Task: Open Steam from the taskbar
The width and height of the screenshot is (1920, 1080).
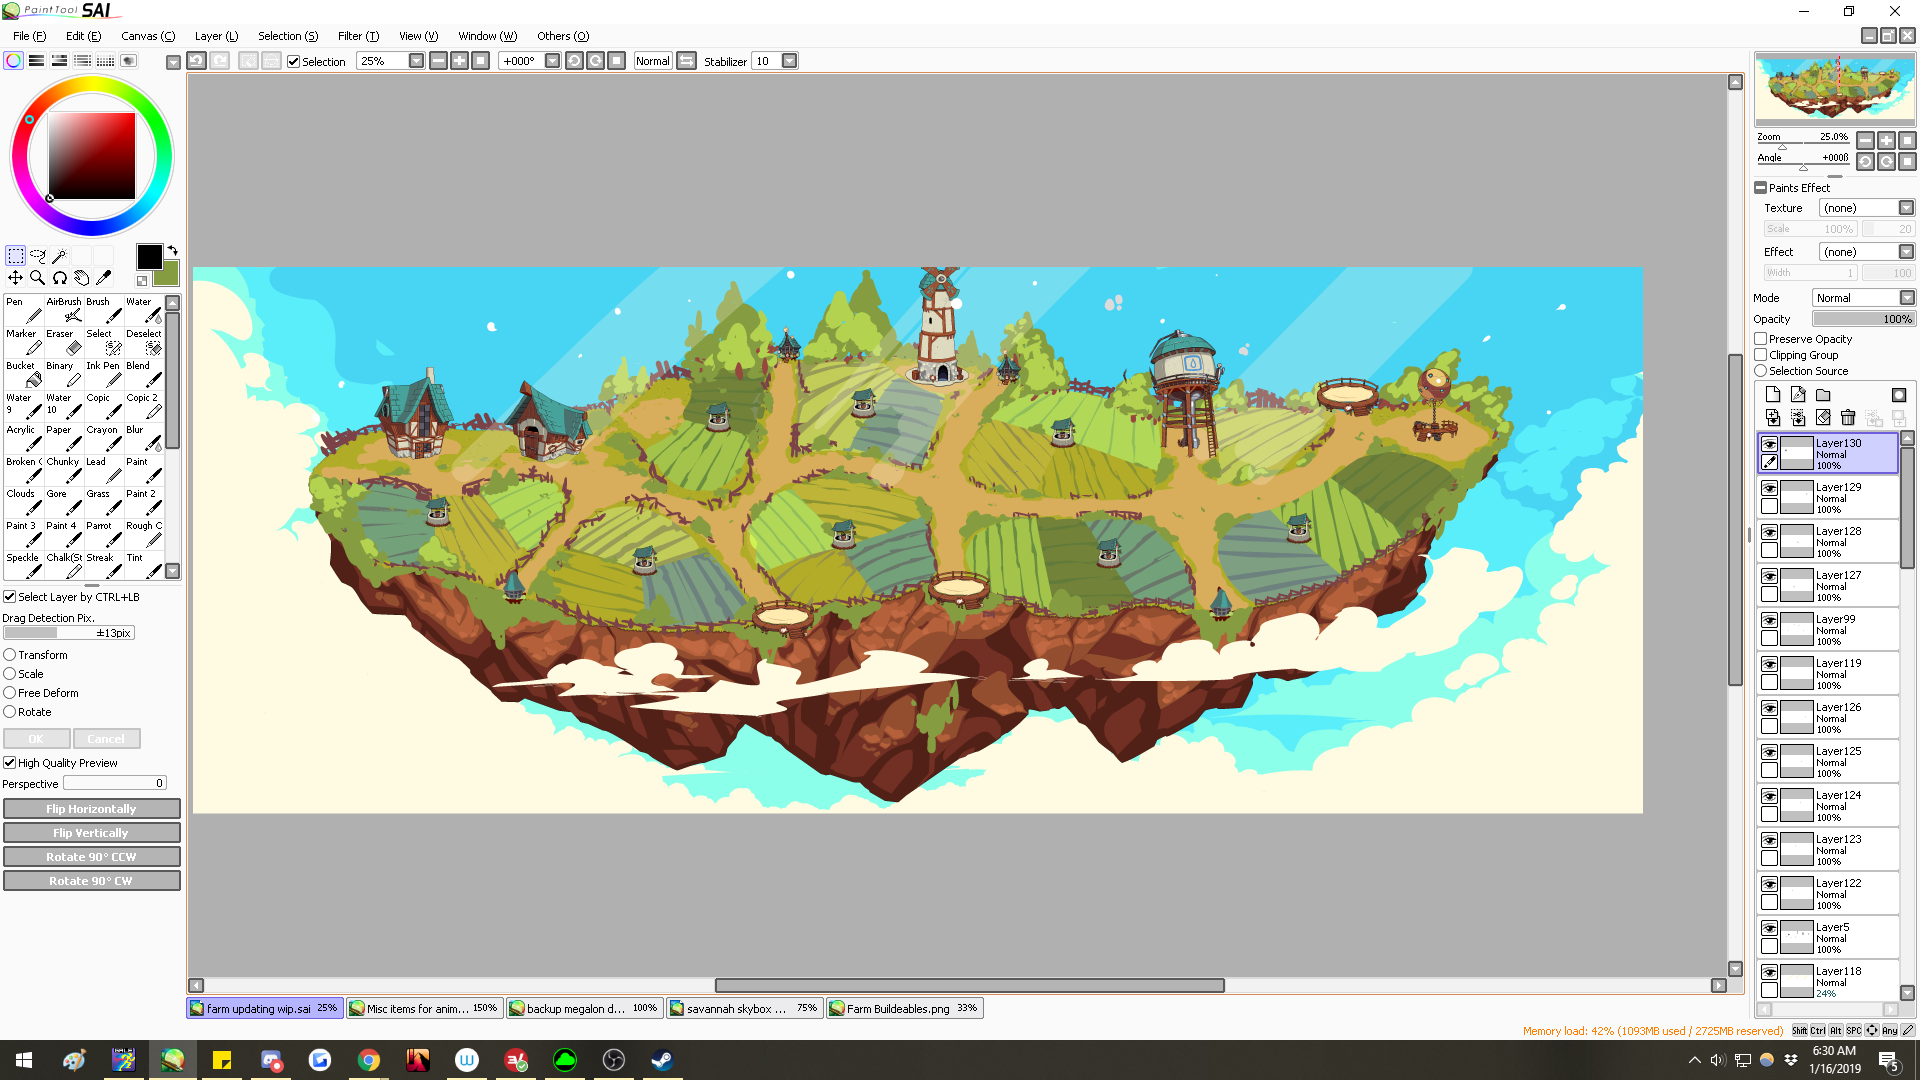Action: pos(662,1060)
